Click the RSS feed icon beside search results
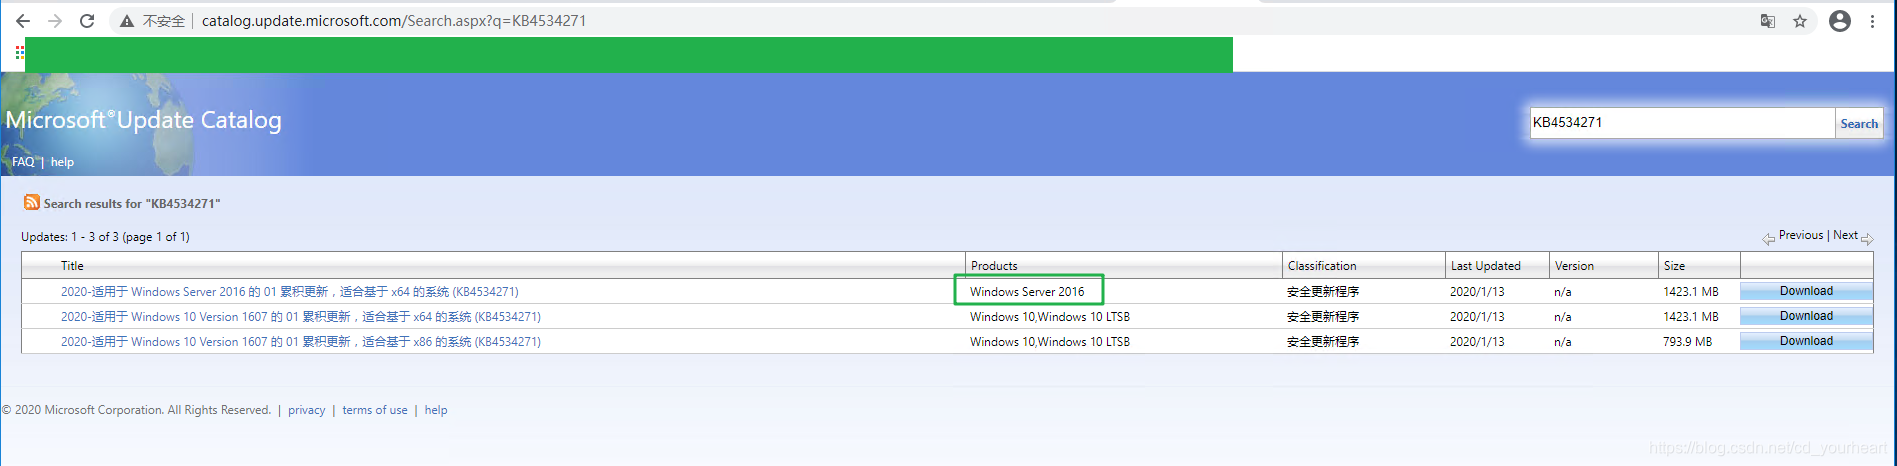Viewport: 1897px width, 466px height. click(x=32, y=203)
